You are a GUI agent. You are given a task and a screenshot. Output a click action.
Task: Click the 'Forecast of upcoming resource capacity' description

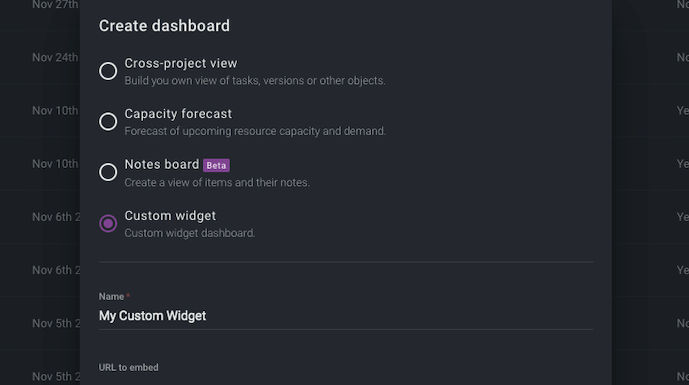click(x=255, y=131)
